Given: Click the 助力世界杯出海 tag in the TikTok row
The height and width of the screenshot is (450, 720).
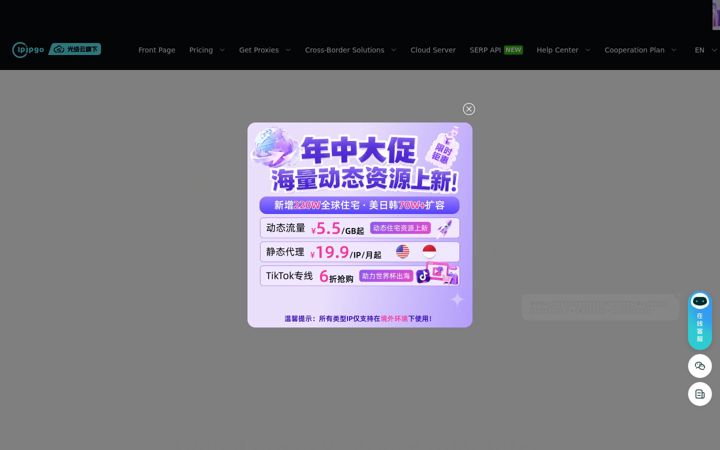Looking at the screenshot, I should coord(386,276).
